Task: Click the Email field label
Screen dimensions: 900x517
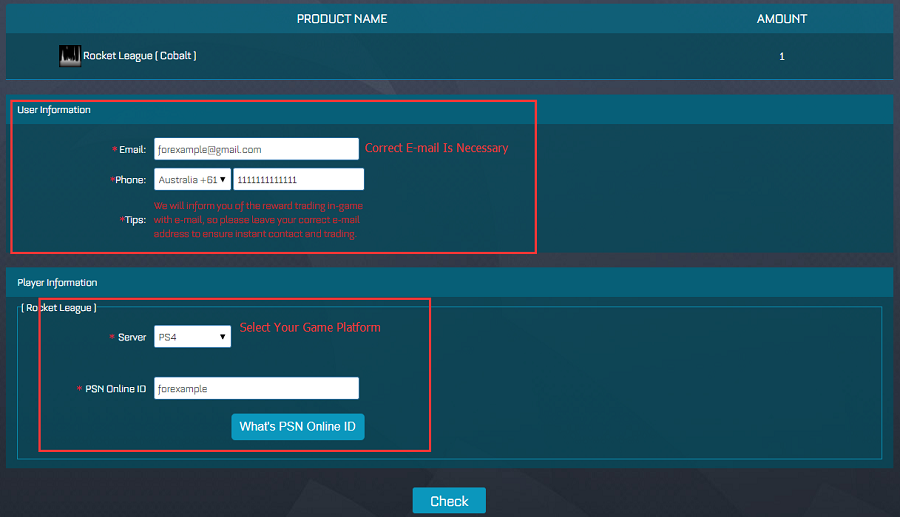Action: point(129,150)
